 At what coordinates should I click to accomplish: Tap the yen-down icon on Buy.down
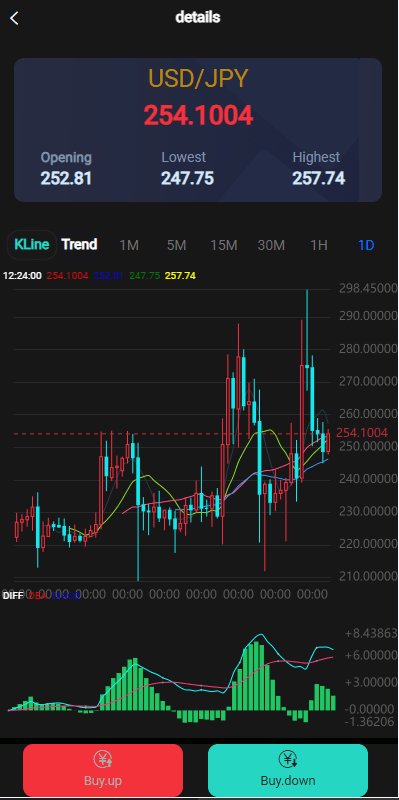(288, 760)
